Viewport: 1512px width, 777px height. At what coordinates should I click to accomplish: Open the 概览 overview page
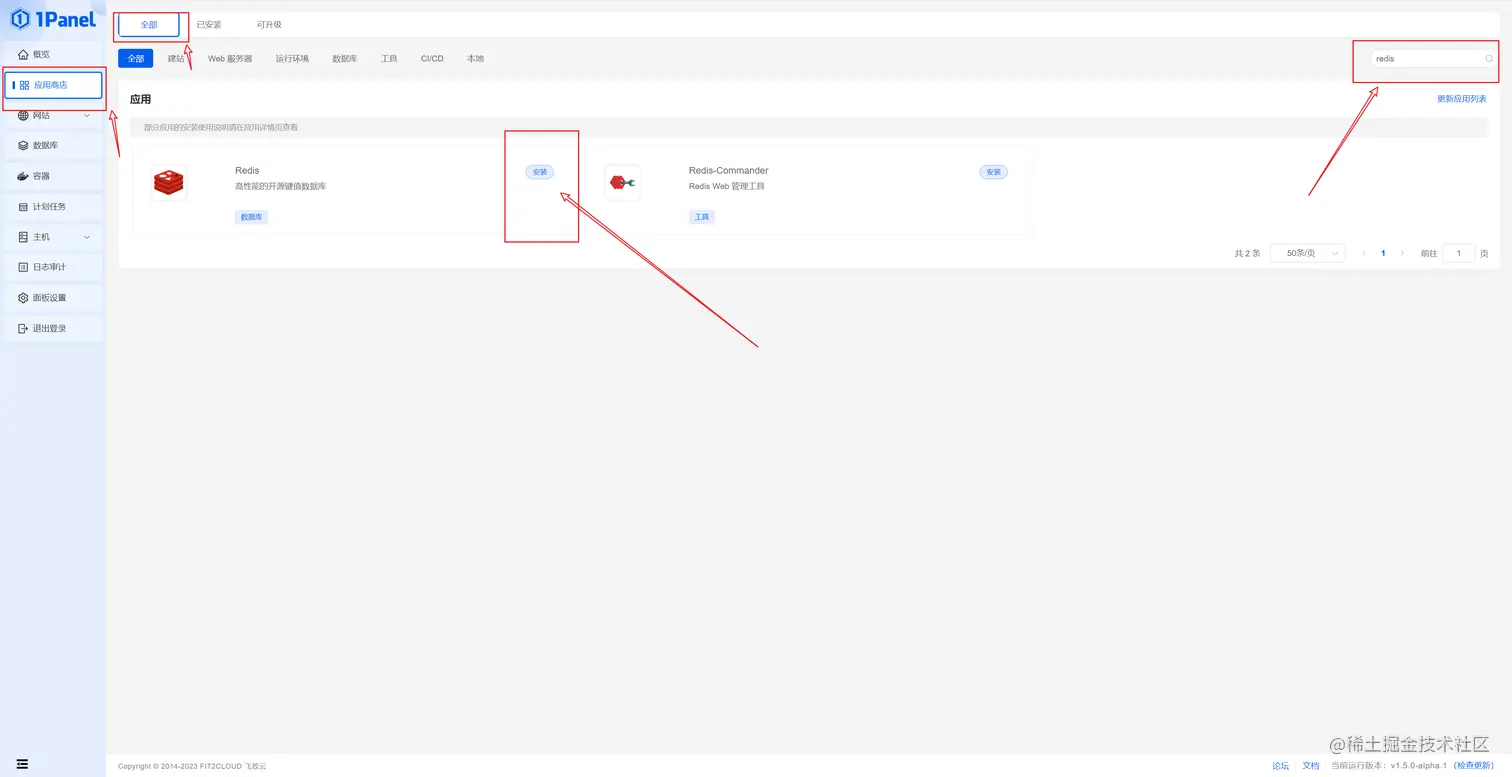(53, 54)
